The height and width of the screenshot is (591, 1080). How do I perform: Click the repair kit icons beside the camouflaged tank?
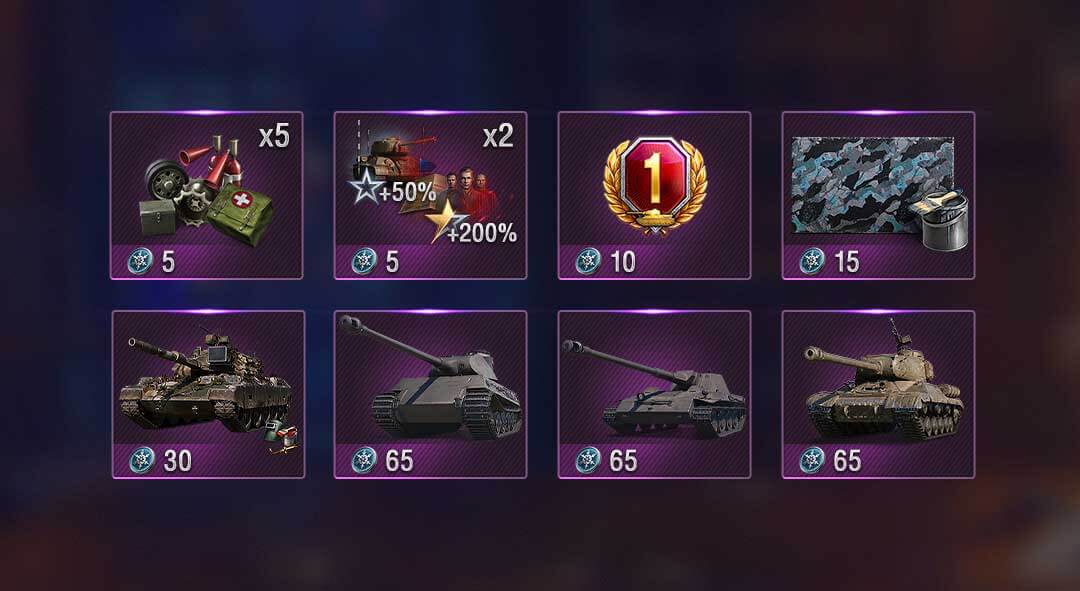[281, 438]
